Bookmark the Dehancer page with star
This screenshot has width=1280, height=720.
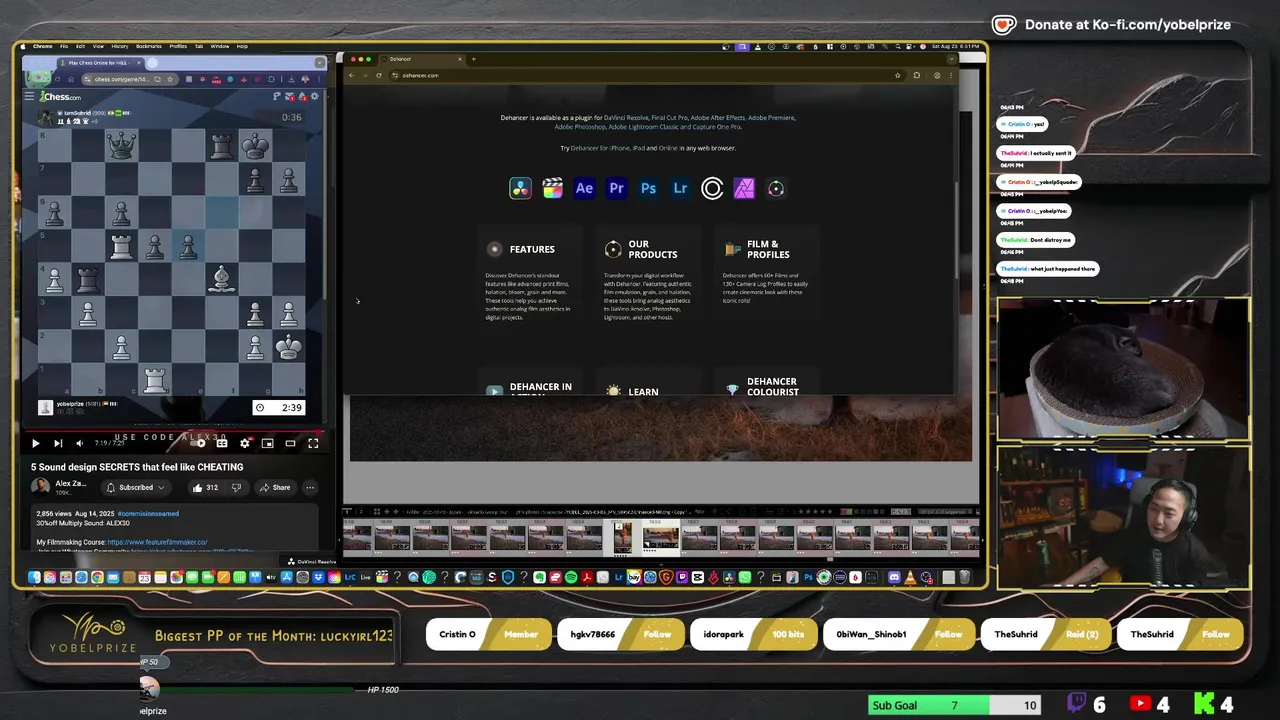897,75
